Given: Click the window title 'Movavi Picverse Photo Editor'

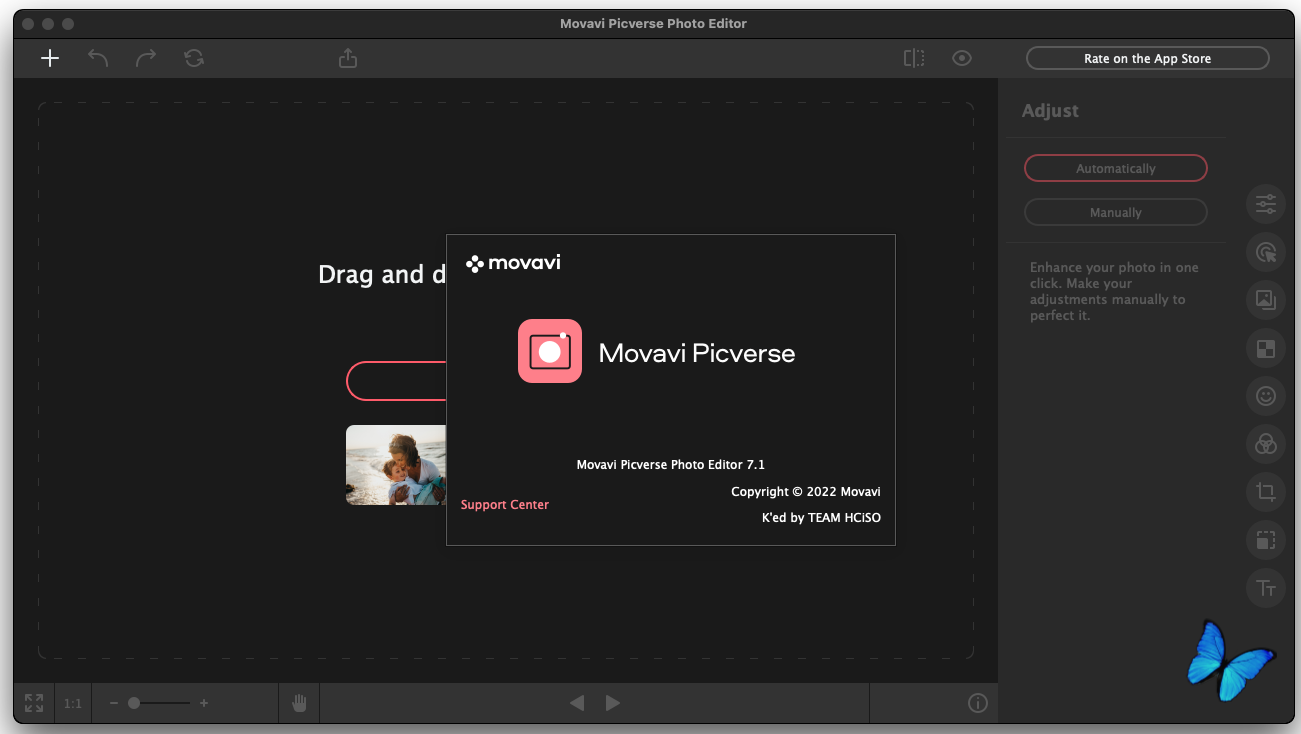Looking at the screenshot, I should pyautogui.click(x=654, y=23).
